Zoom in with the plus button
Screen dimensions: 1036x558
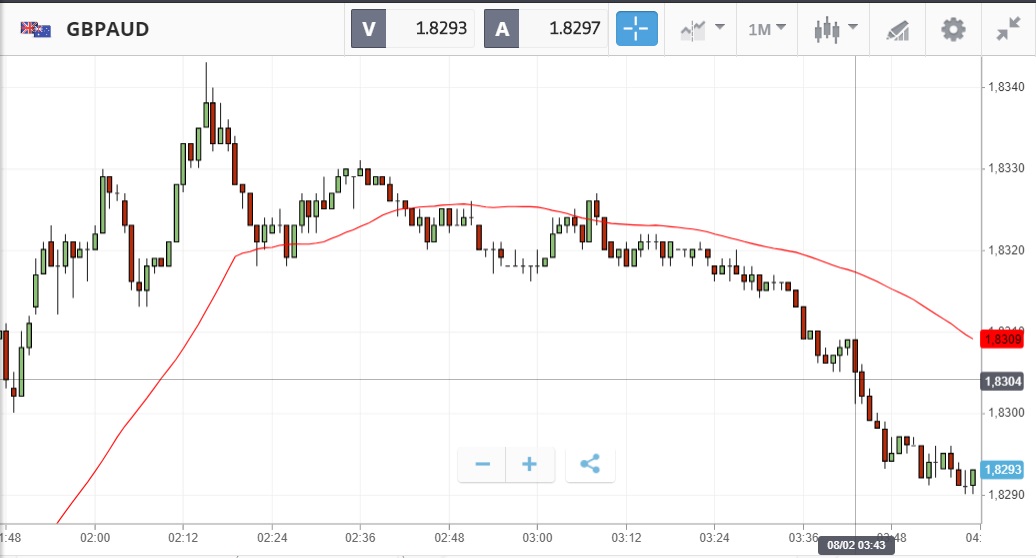(530, 464)
